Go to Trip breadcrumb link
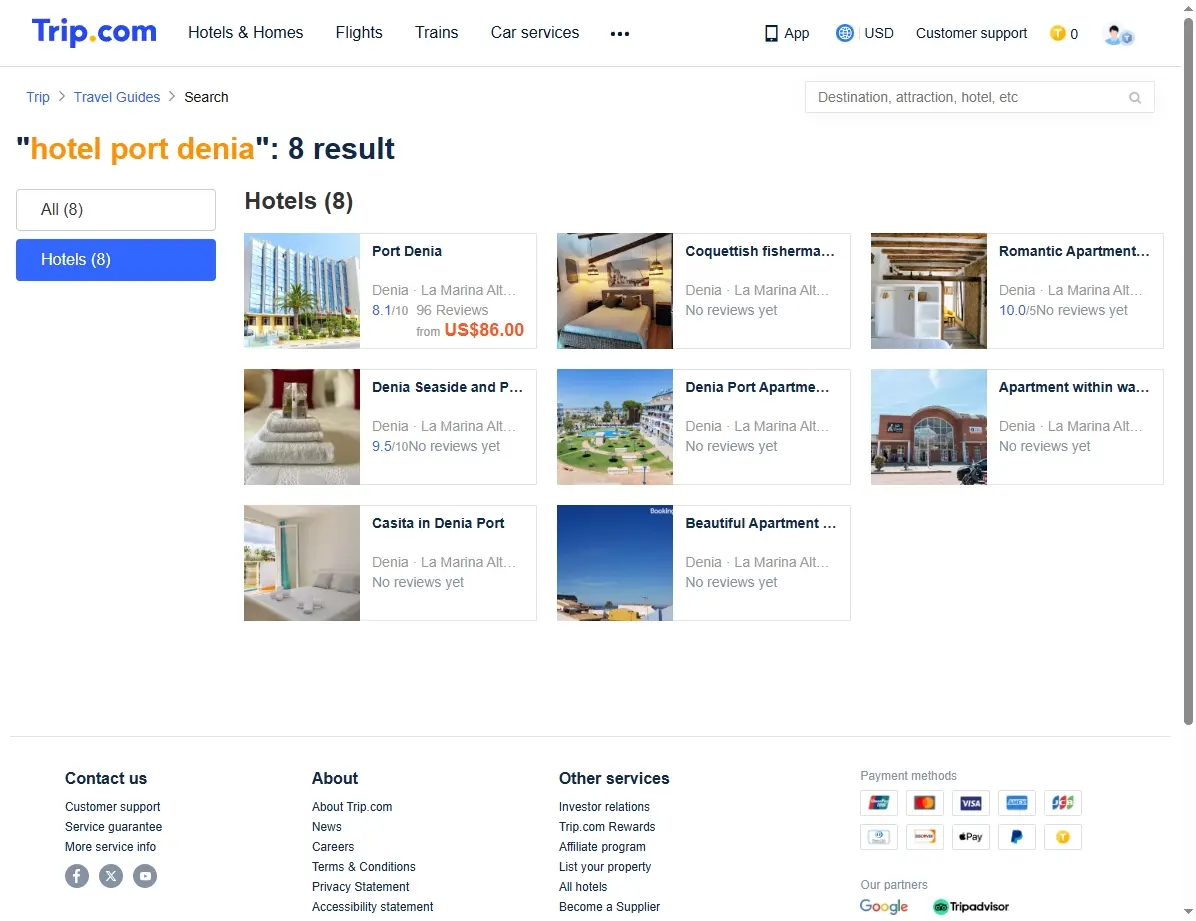This screenshot has height=921, width=1196. pos(37,97)
